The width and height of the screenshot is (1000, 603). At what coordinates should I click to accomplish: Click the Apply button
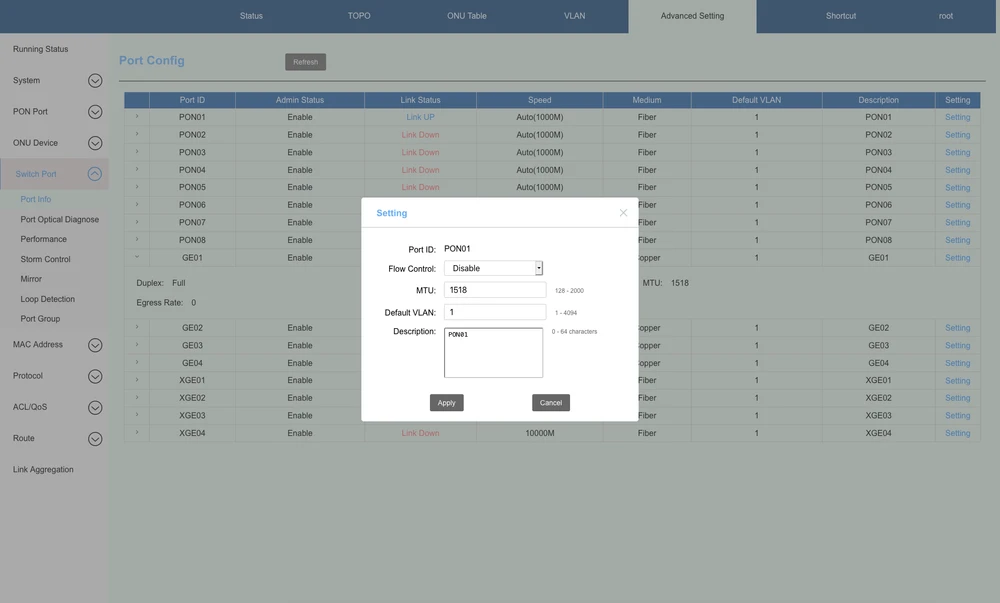(447, 403)
